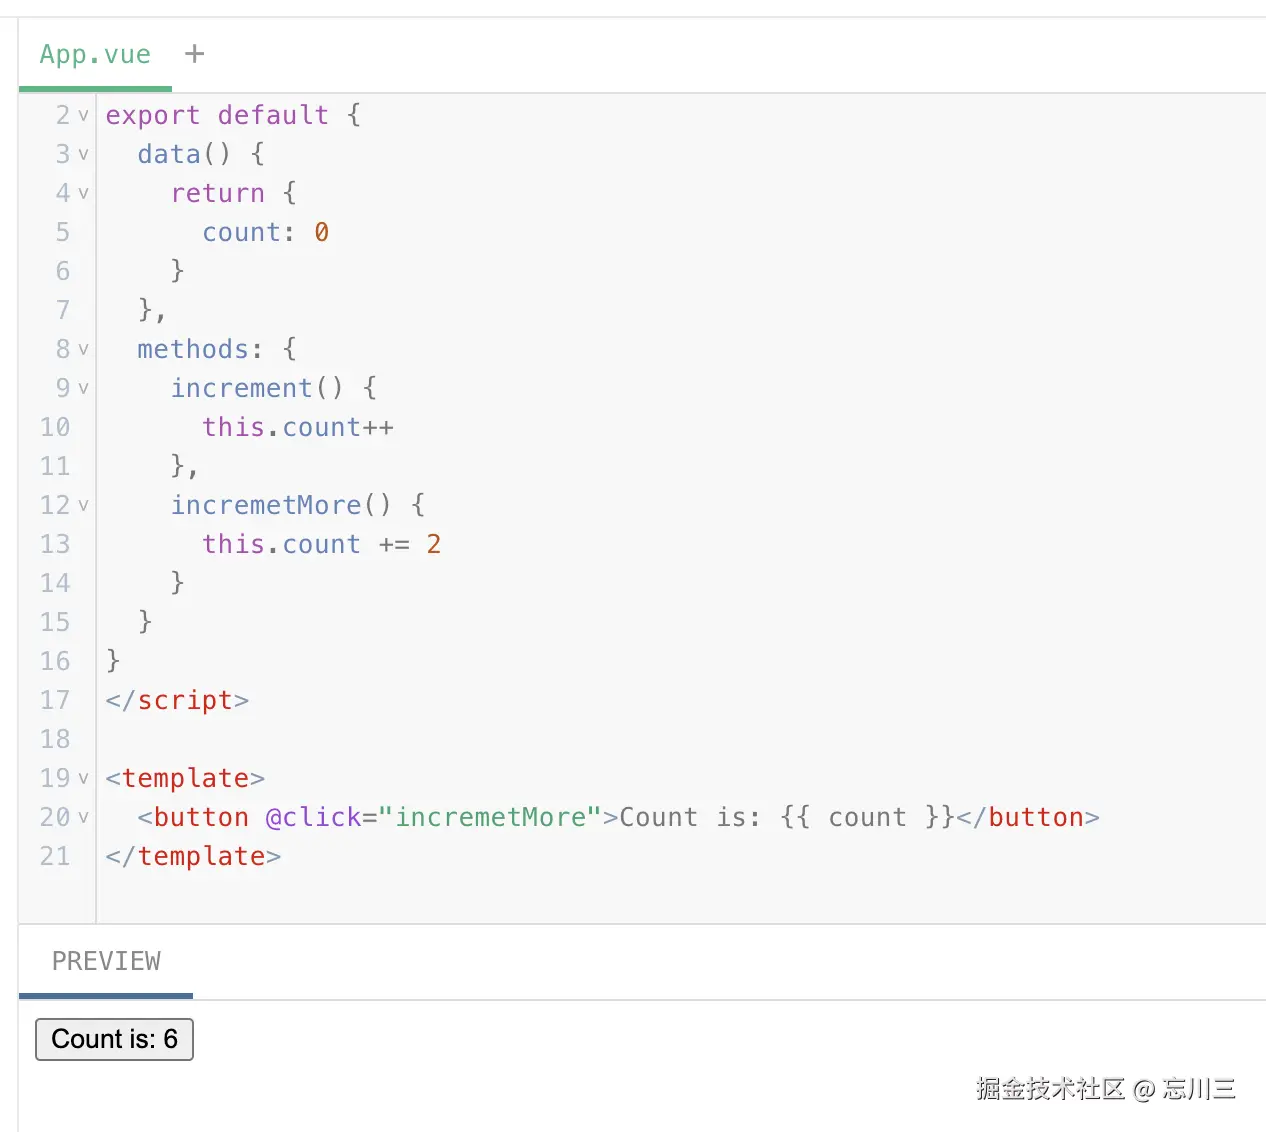
Task: Add a new file with the plus icon
Action: coord(195,54)
